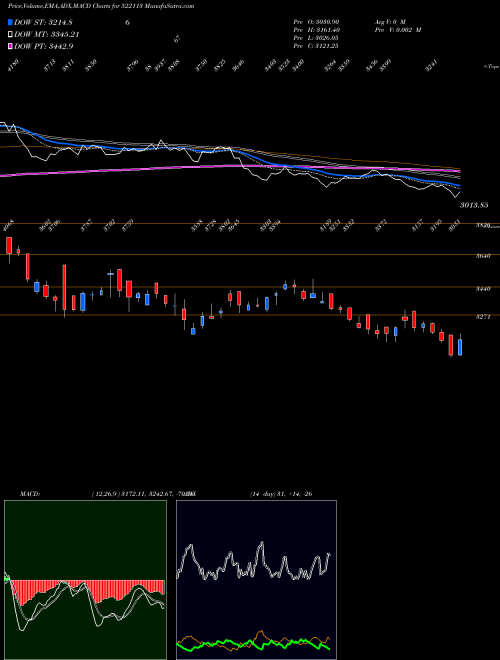Click the Pre V: 0.002 M text

(398, 30)
